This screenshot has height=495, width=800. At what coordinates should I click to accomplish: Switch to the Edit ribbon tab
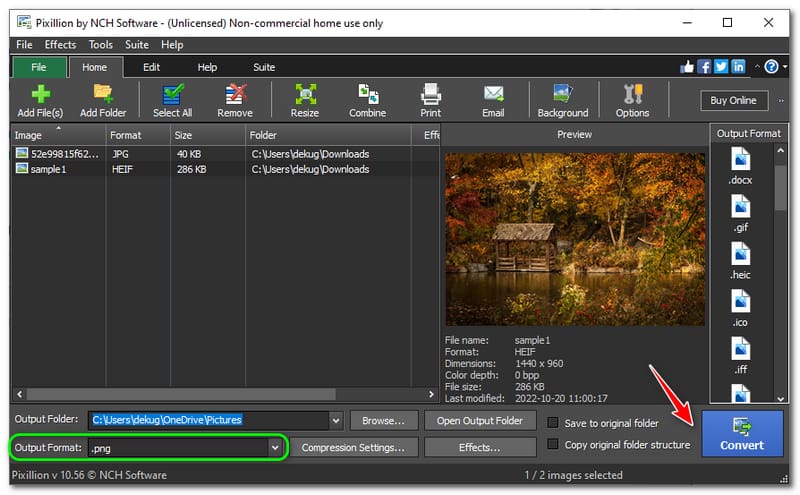[151, 67]
